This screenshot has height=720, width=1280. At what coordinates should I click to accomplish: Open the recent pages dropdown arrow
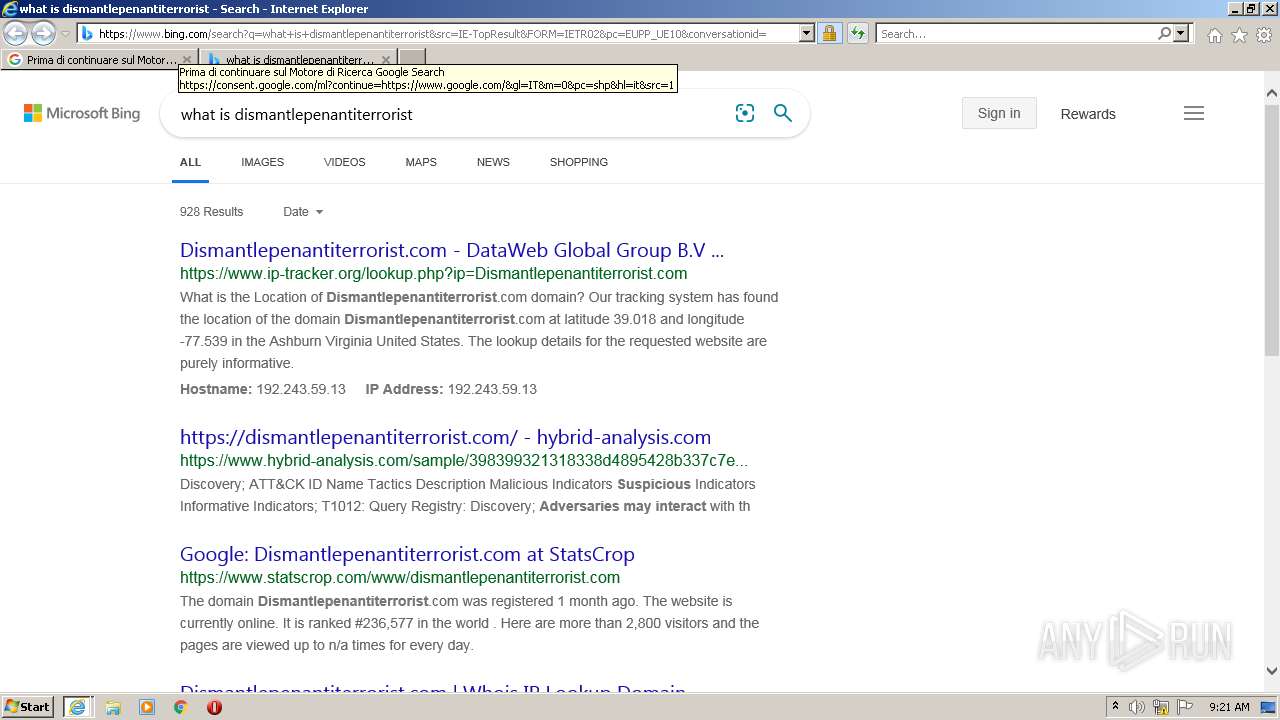coord(66,34)
